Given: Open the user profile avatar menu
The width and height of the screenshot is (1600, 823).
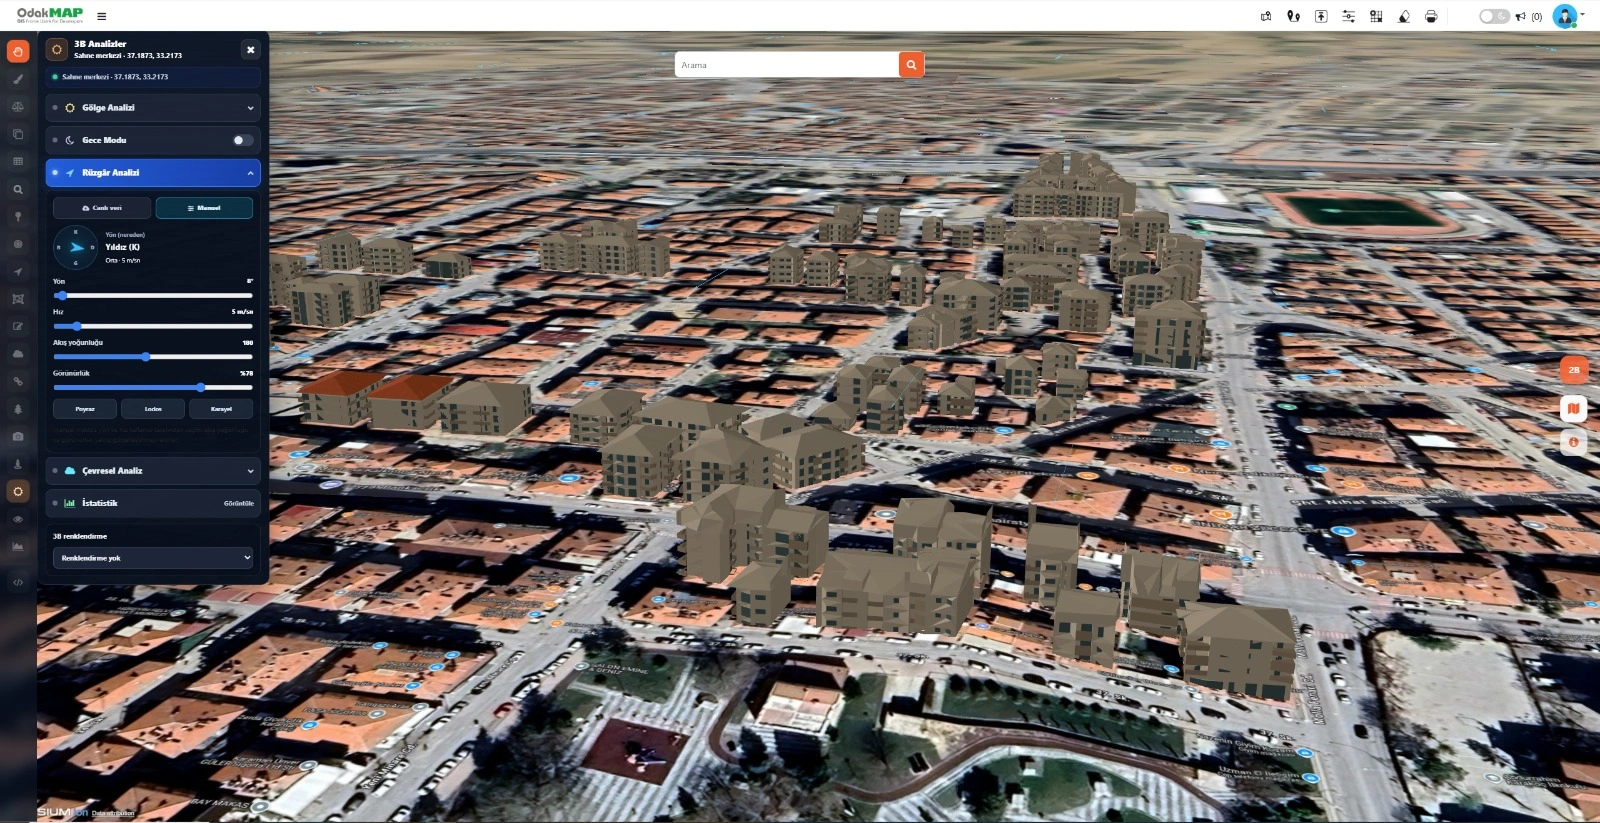Looking at the screenshot, I should pyautogui.click(x=1565, y=16).
